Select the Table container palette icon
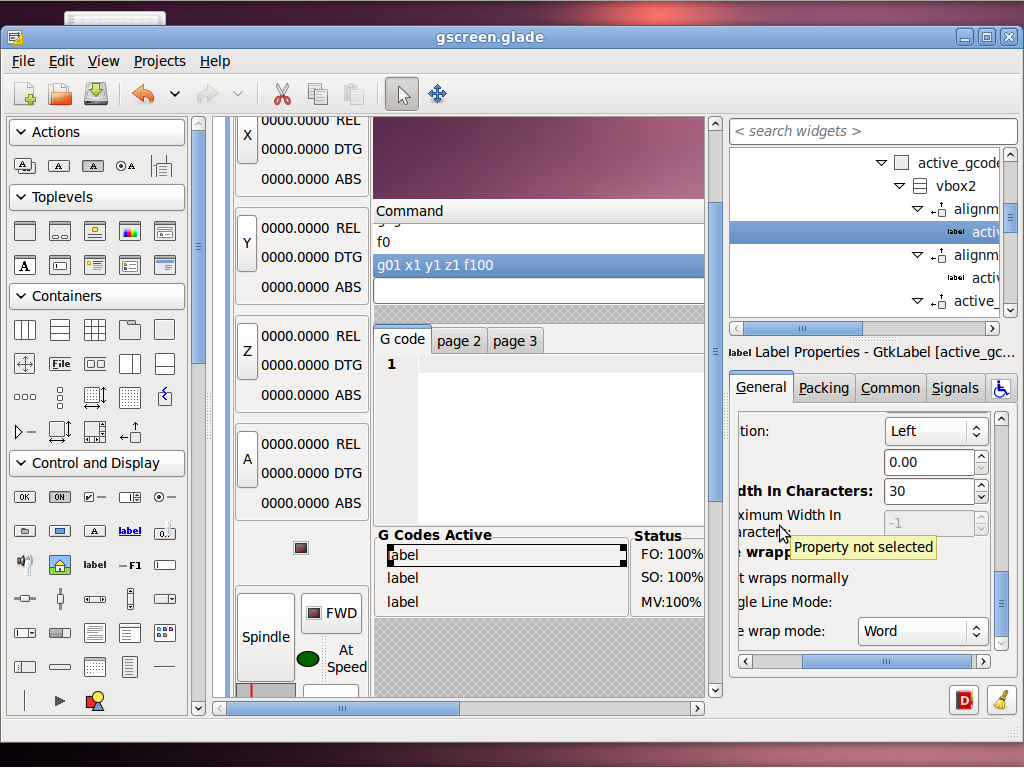The image size is (1024, 768). point(95,330)
